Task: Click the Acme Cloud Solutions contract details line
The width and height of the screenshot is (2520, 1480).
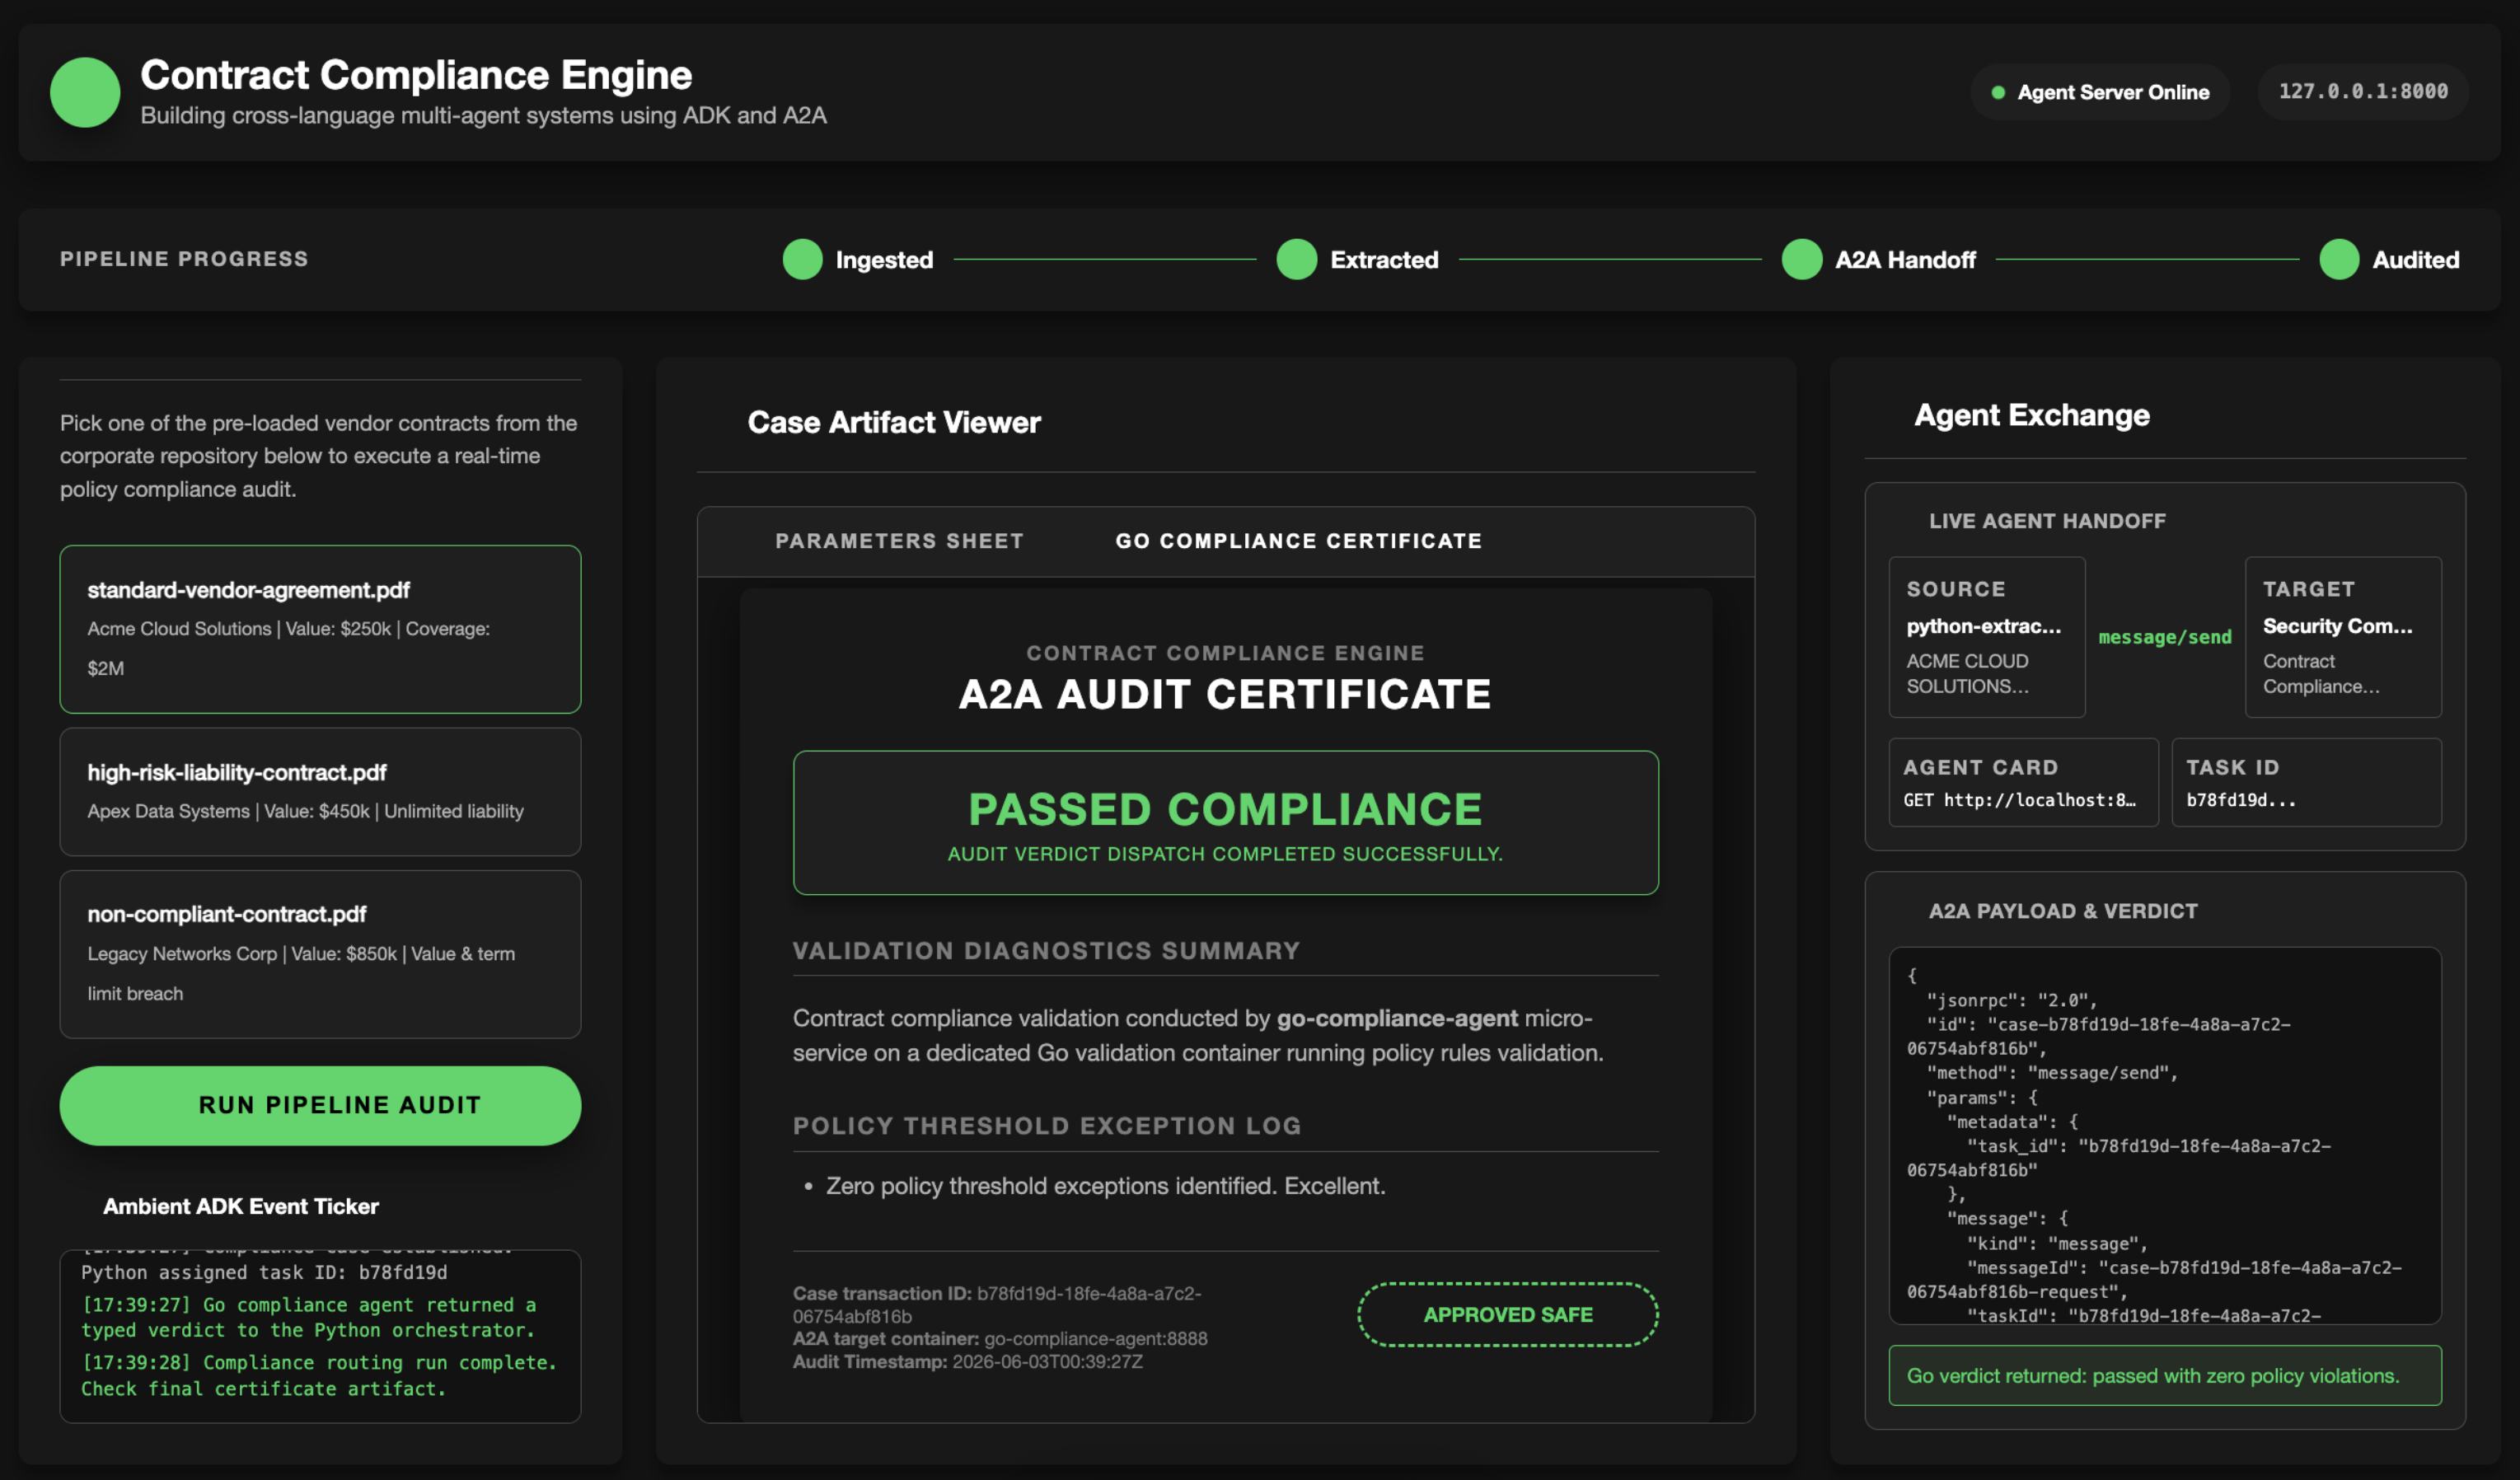Action: pos(288,648)
